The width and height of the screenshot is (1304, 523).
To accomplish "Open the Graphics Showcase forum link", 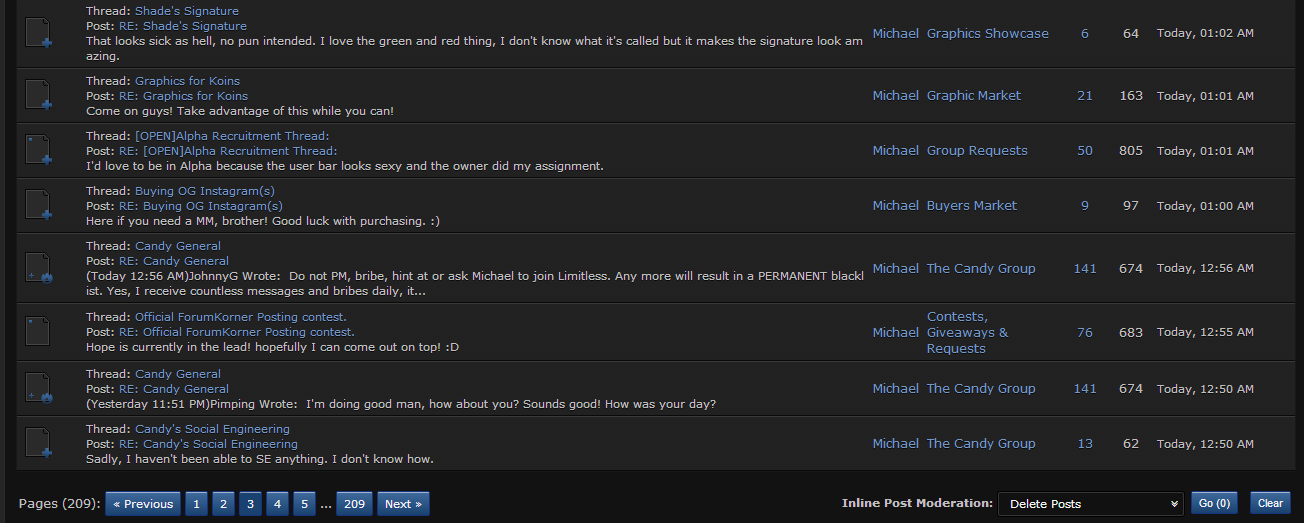I will click(x=987, y=33).
